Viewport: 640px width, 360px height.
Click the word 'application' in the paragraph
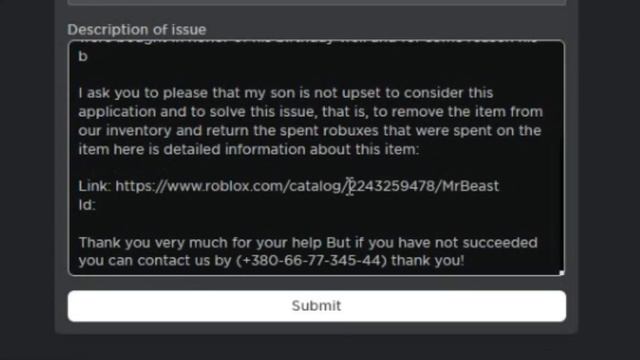[x=117, y=112]
